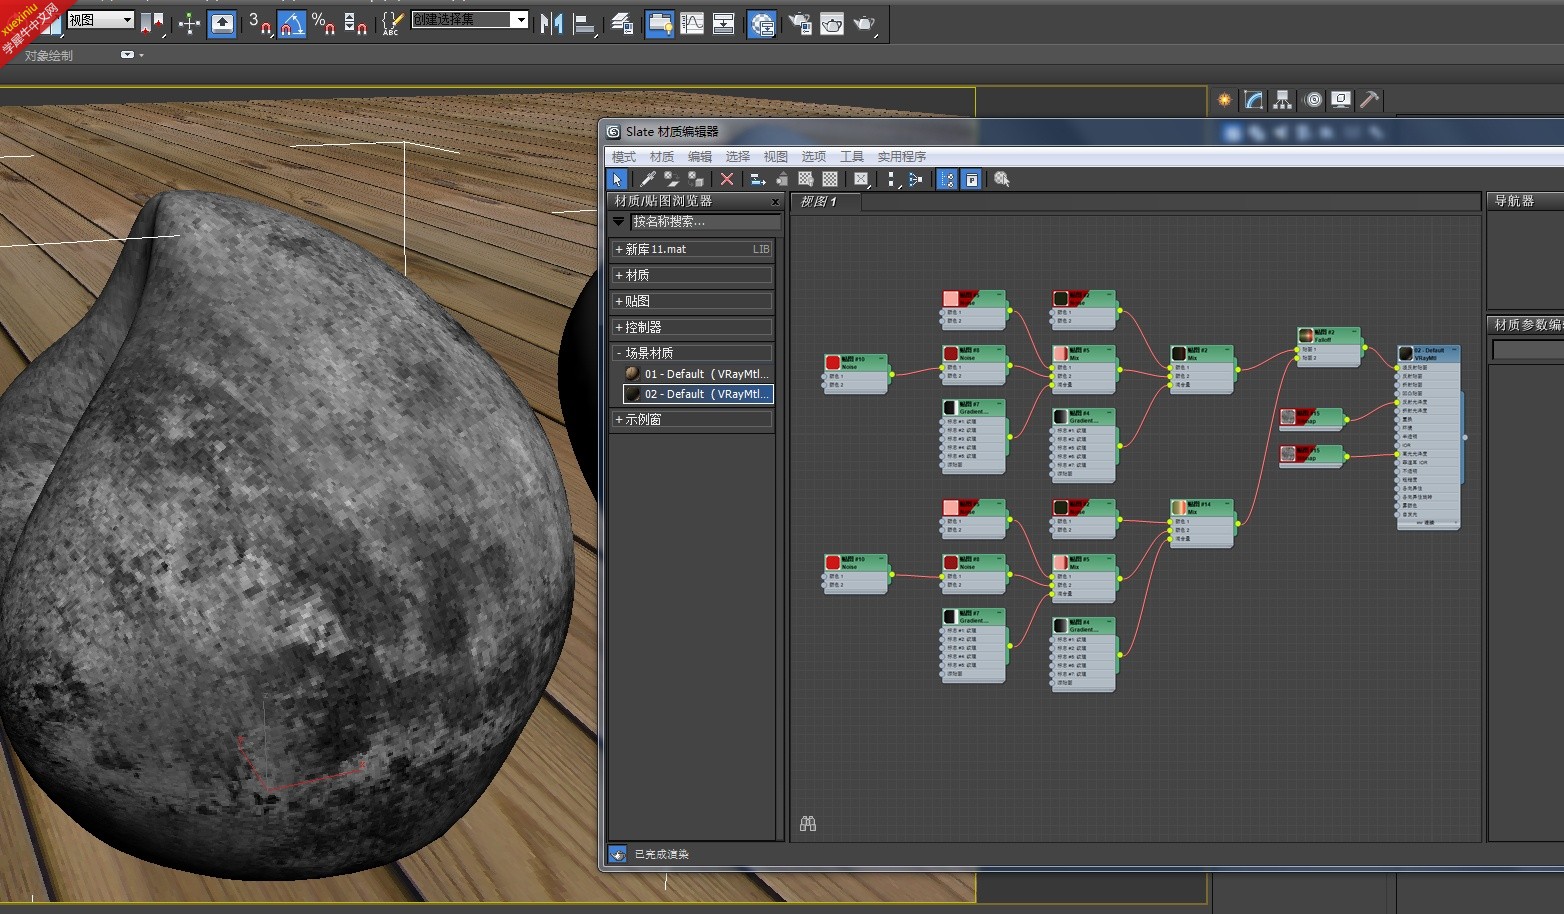Click the Render Production teapot icon
The height and width of the screenshot is (914, 1564).
866,23
